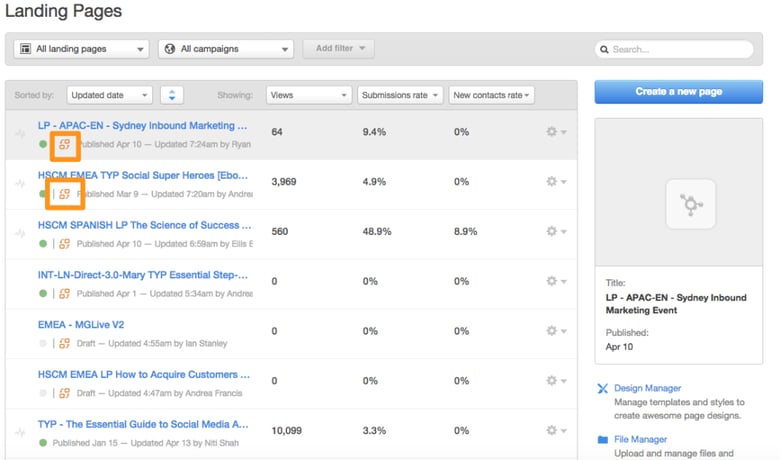
Task: Open the Design Manager link
Action: pyautogui.click(x=647, y=388)
